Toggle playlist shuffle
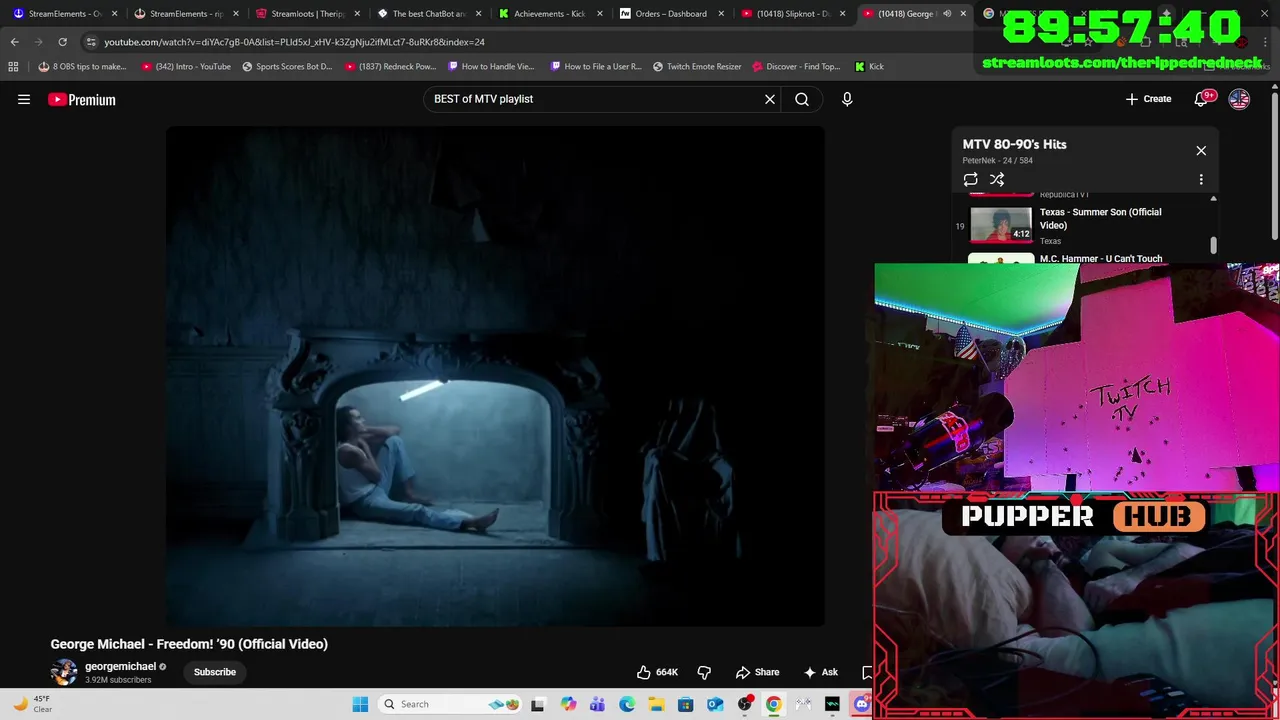Viewport: 1280px width, 720px height. 997,180
